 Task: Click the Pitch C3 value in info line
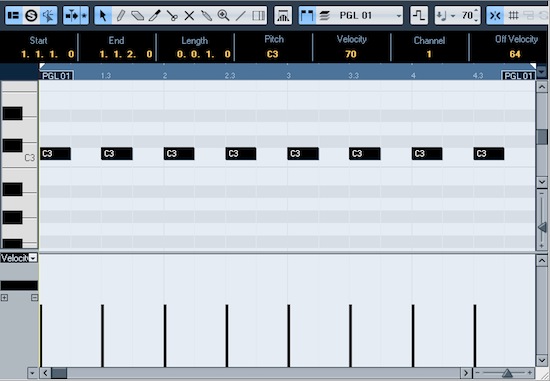coord(272,54)
